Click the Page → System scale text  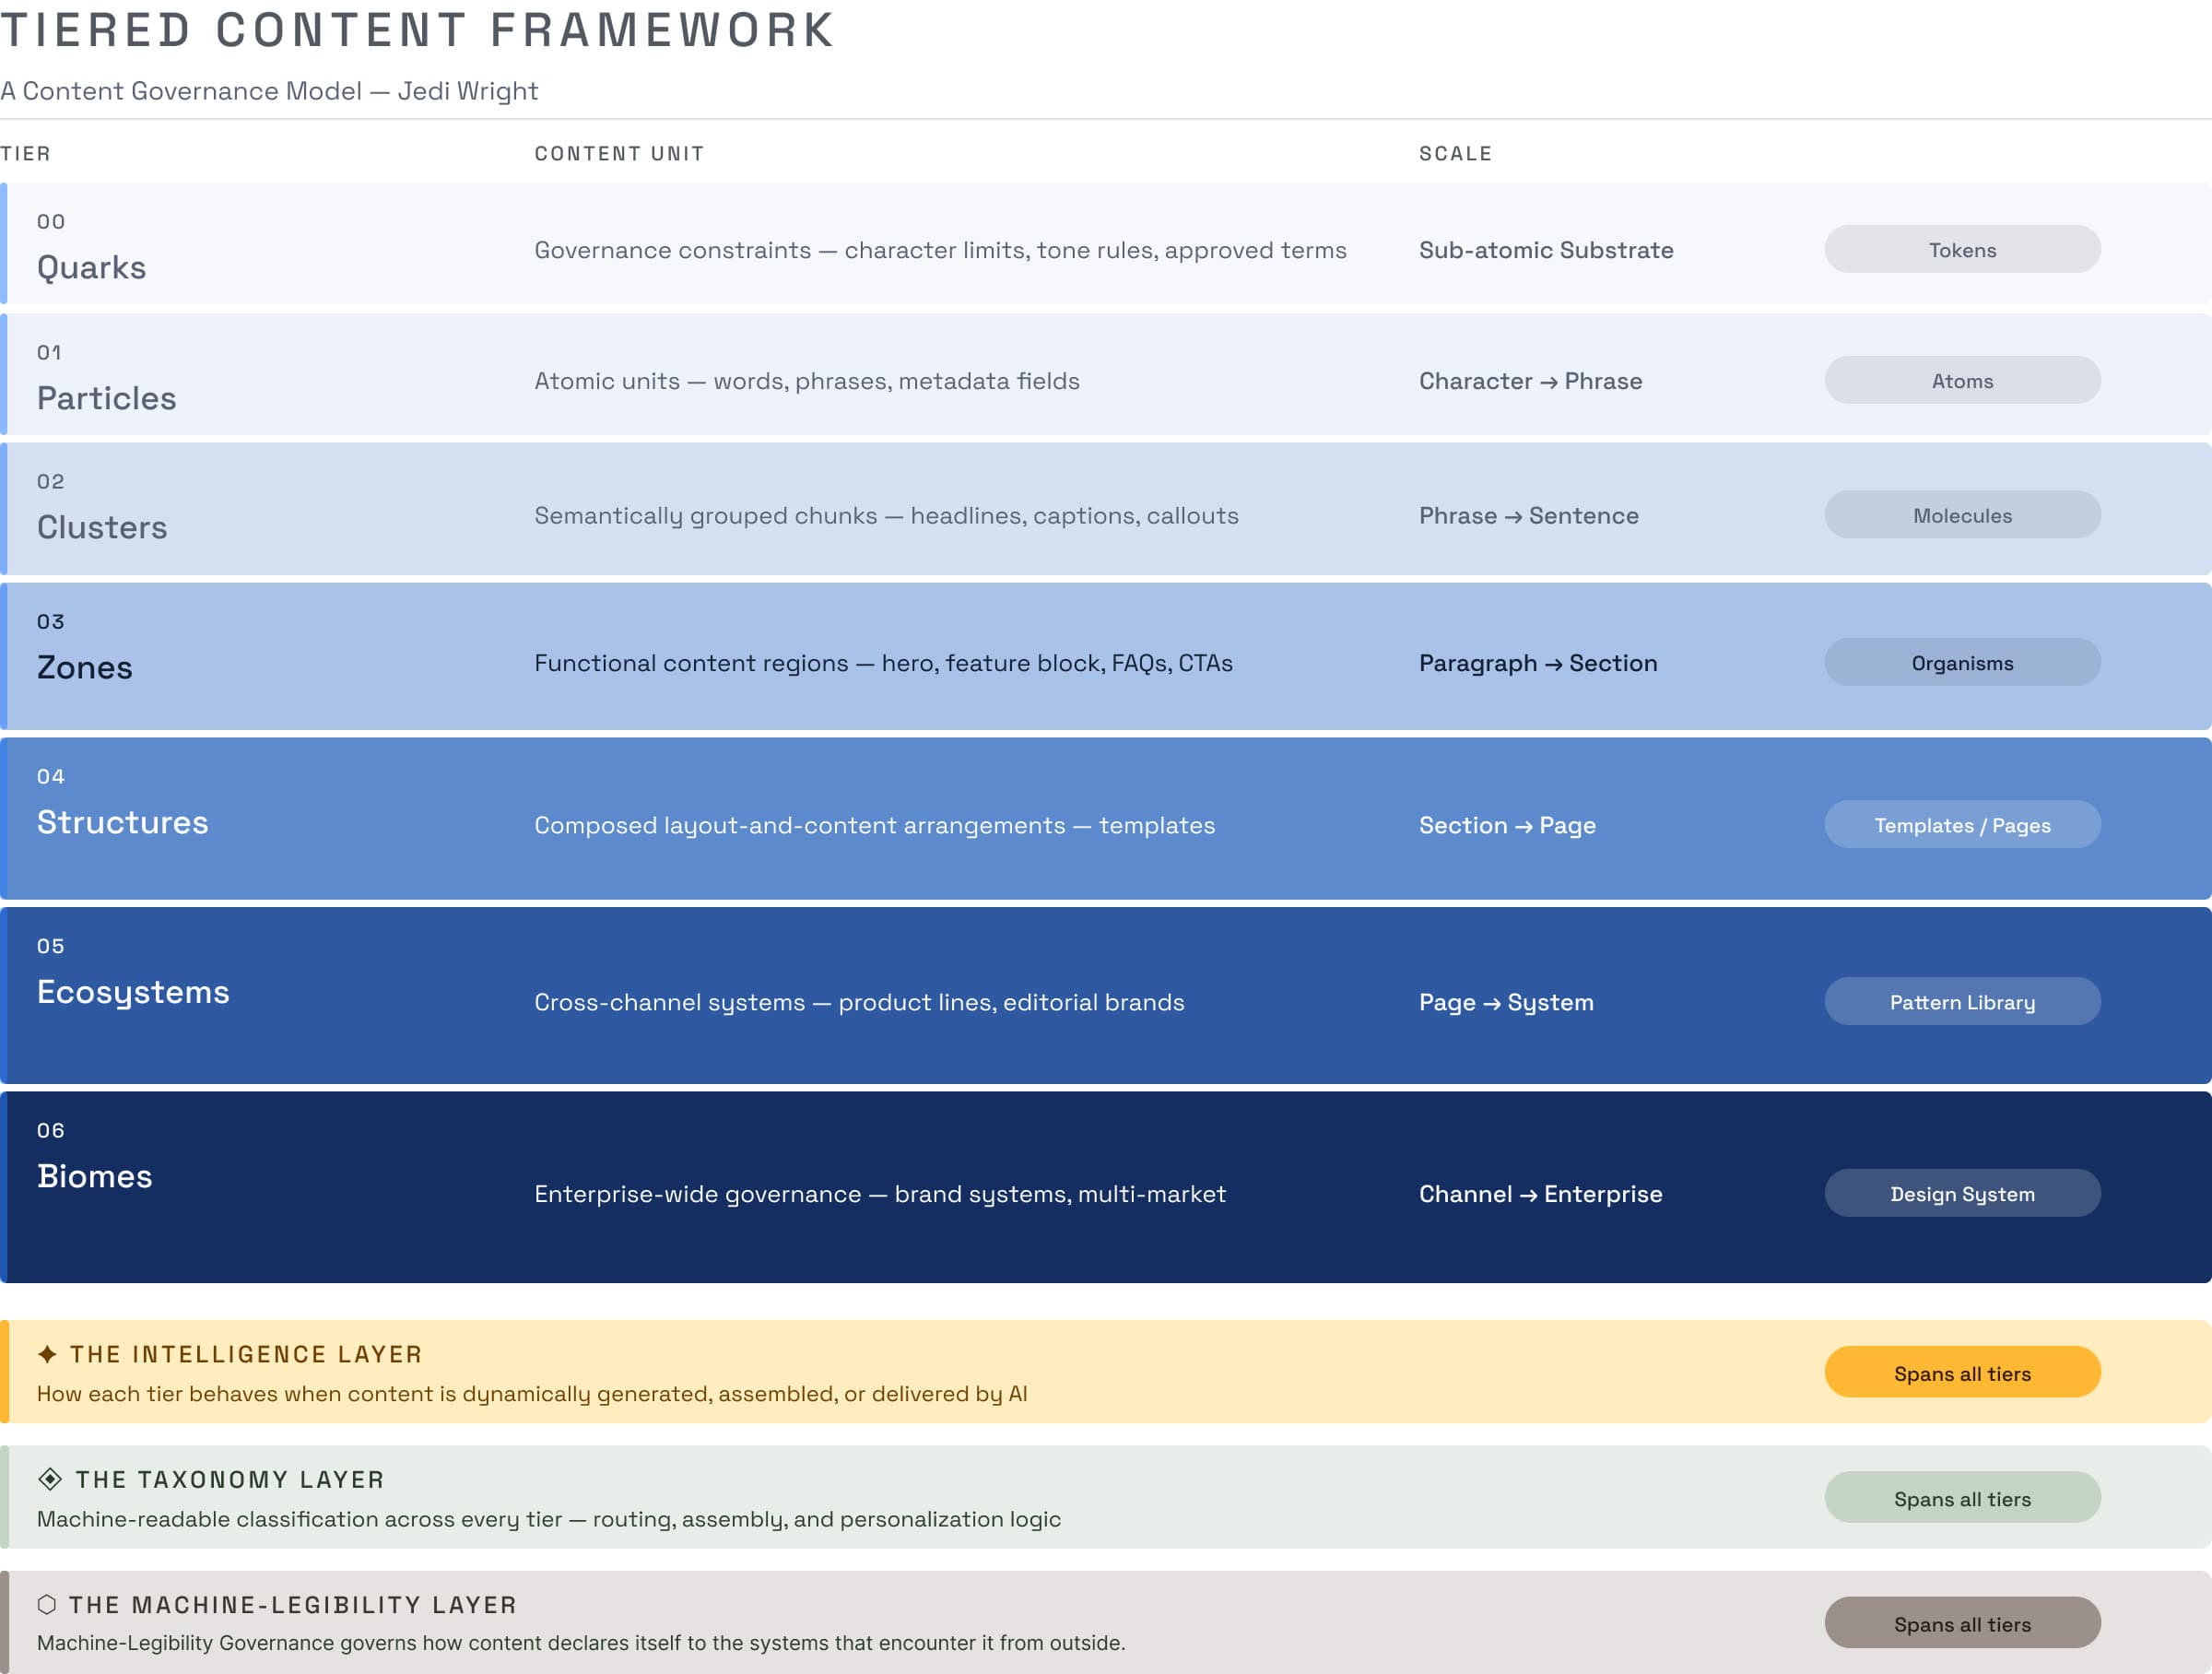click(x=1506, y=1002)
